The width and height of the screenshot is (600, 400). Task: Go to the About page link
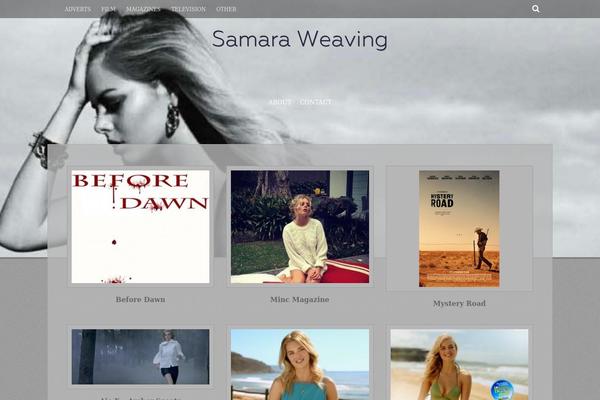pyautogui.click(x=280, y=102)
